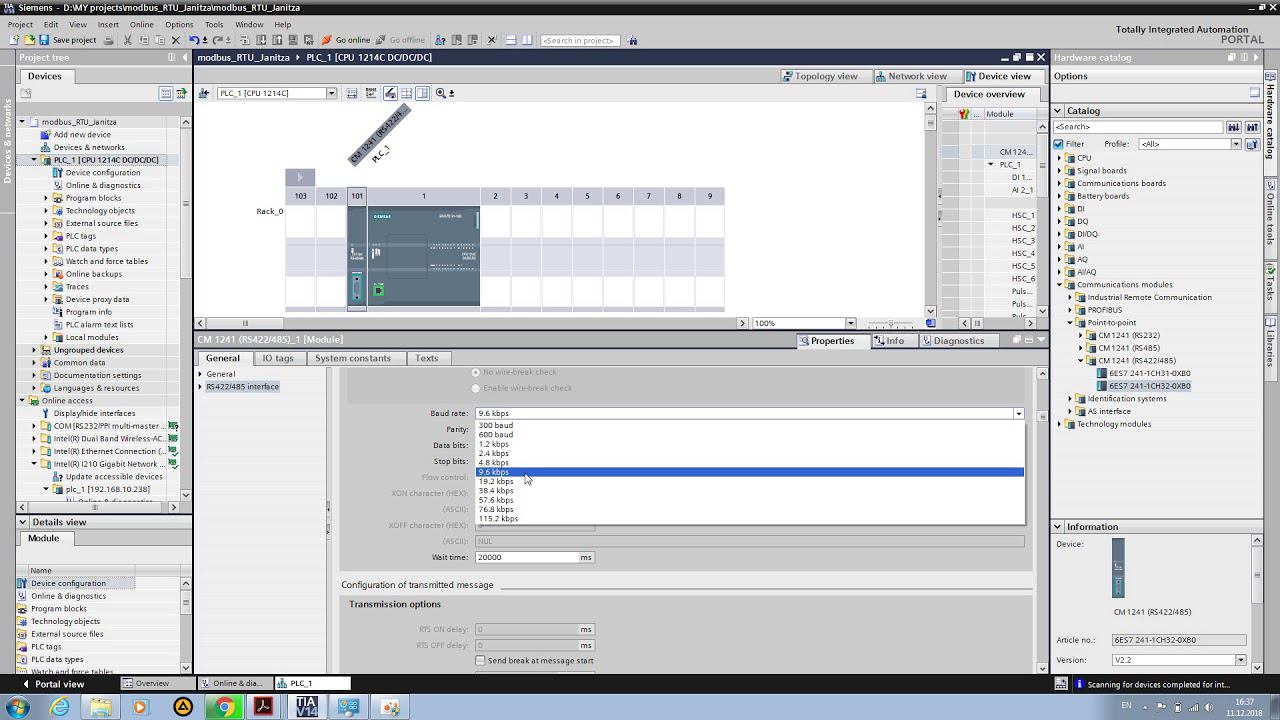Switch to the Texts tab
The width and height of the screenshot is (1280, 720).
click(427, 358)
